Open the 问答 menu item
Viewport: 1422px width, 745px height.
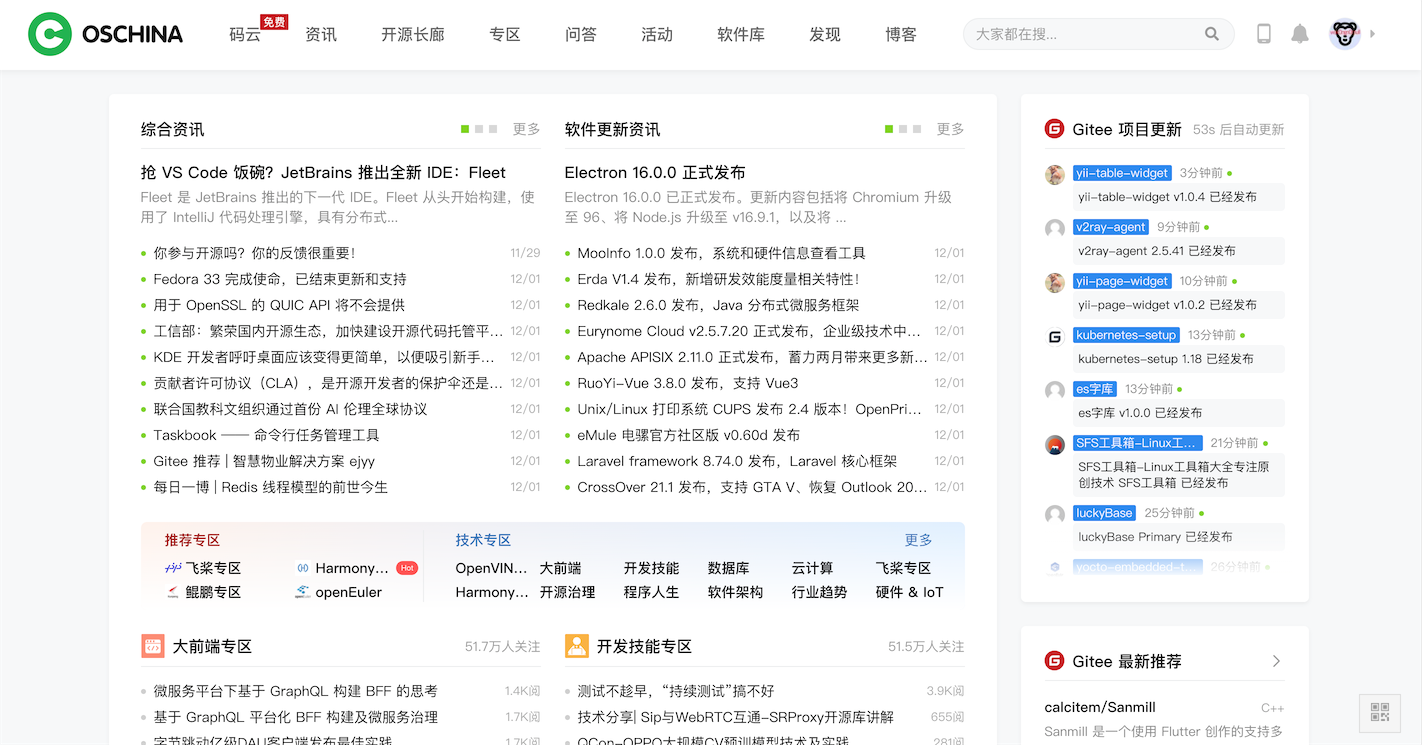pos(581,34)
